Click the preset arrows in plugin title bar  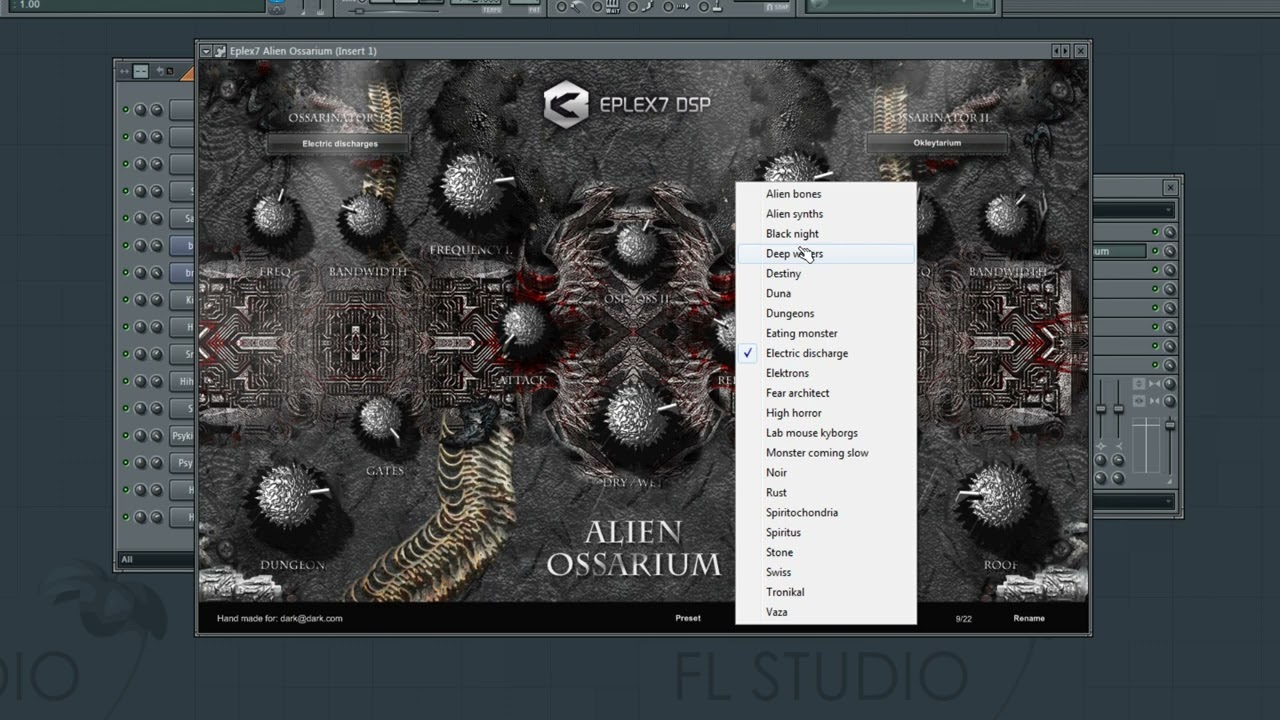coord(1061,51)
